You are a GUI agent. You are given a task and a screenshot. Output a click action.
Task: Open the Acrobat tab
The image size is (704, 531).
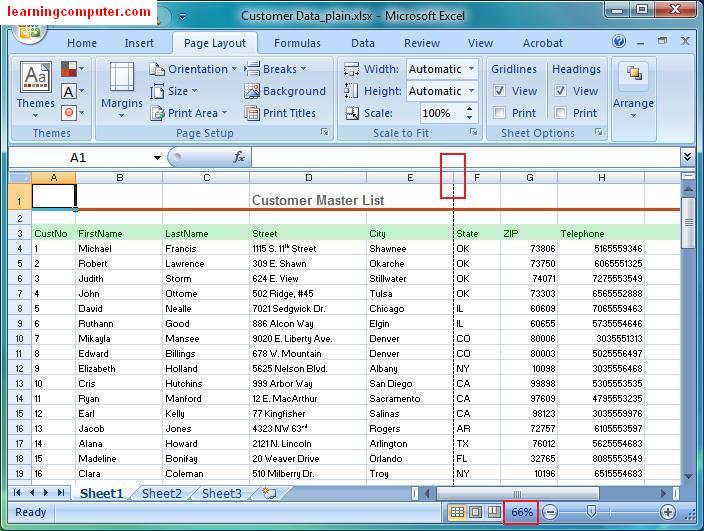click(542, 43)
